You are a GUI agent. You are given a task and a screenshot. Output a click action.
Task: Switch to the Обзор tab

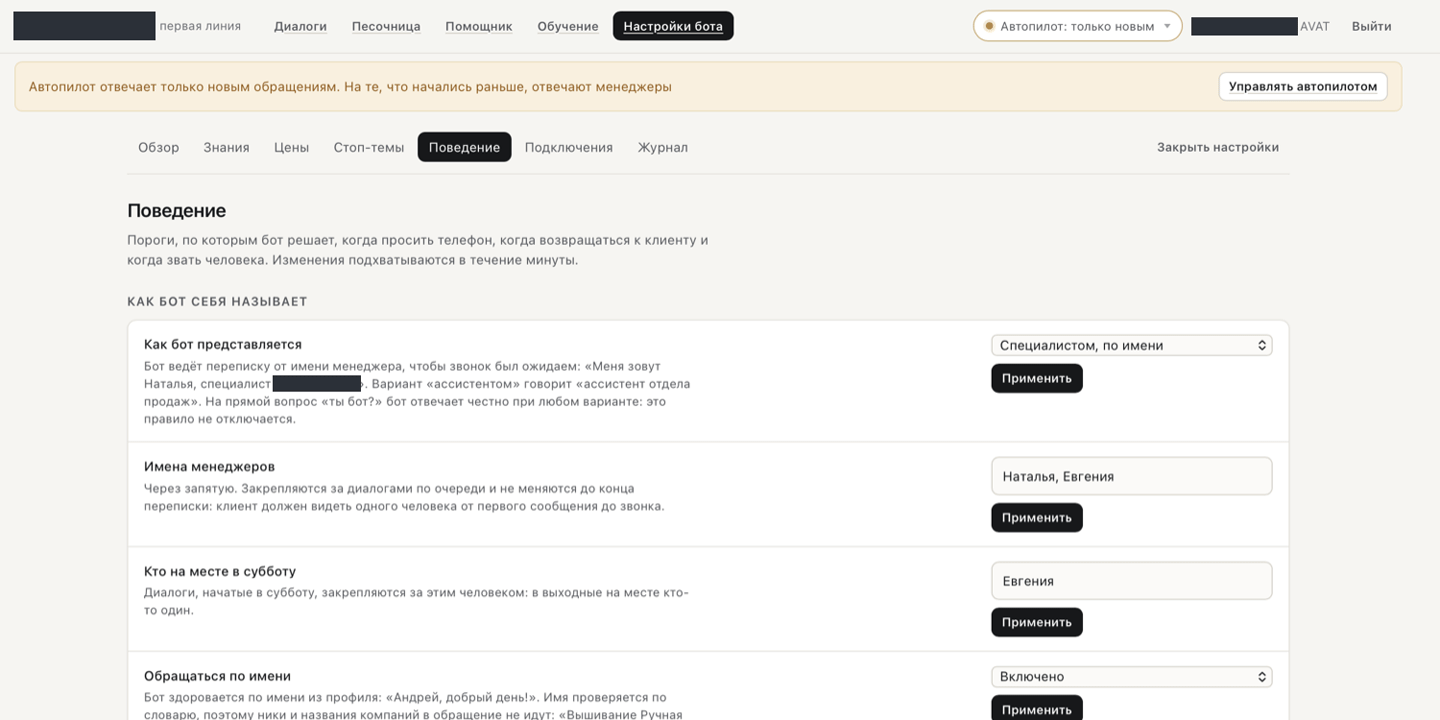click(158, 147)
